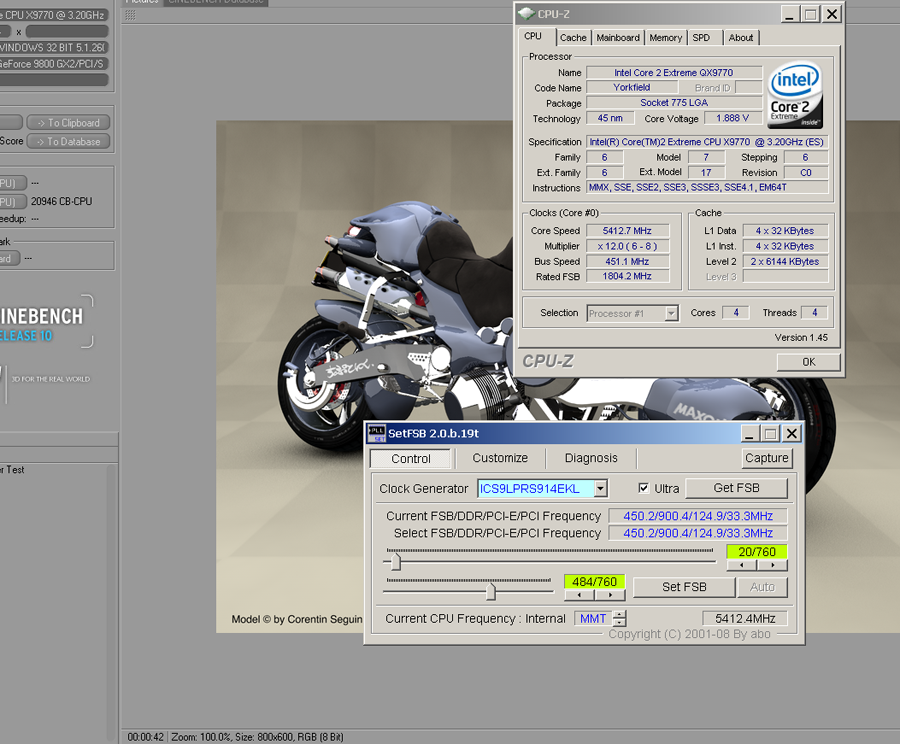
Task: Click the Level 2 cache 2 x 6144 KBytes value
Action: (x=785, y=261)
